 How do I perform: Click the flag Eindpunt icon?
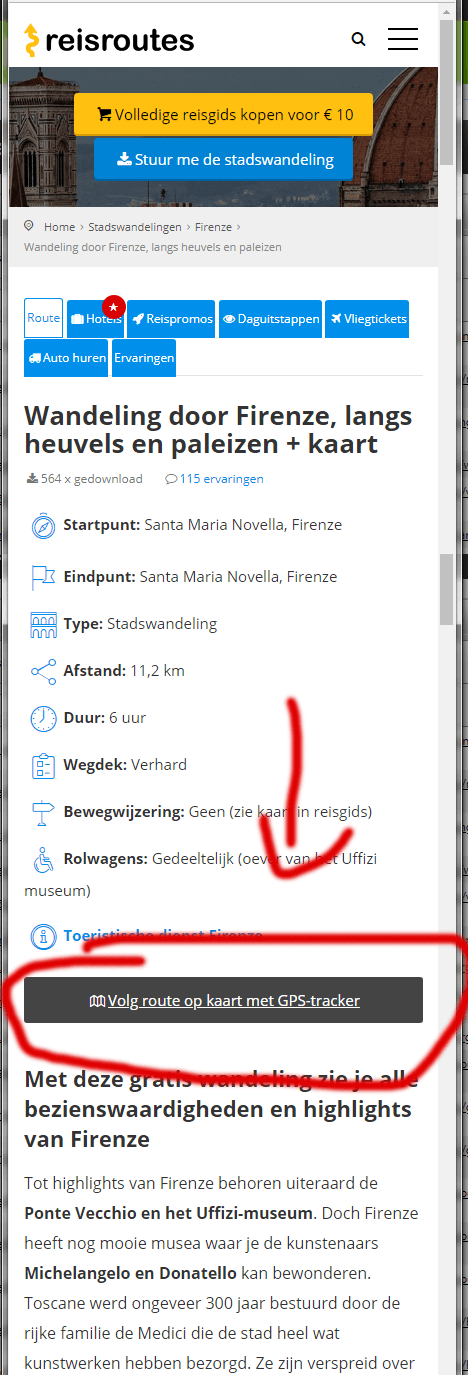[43, 577]
